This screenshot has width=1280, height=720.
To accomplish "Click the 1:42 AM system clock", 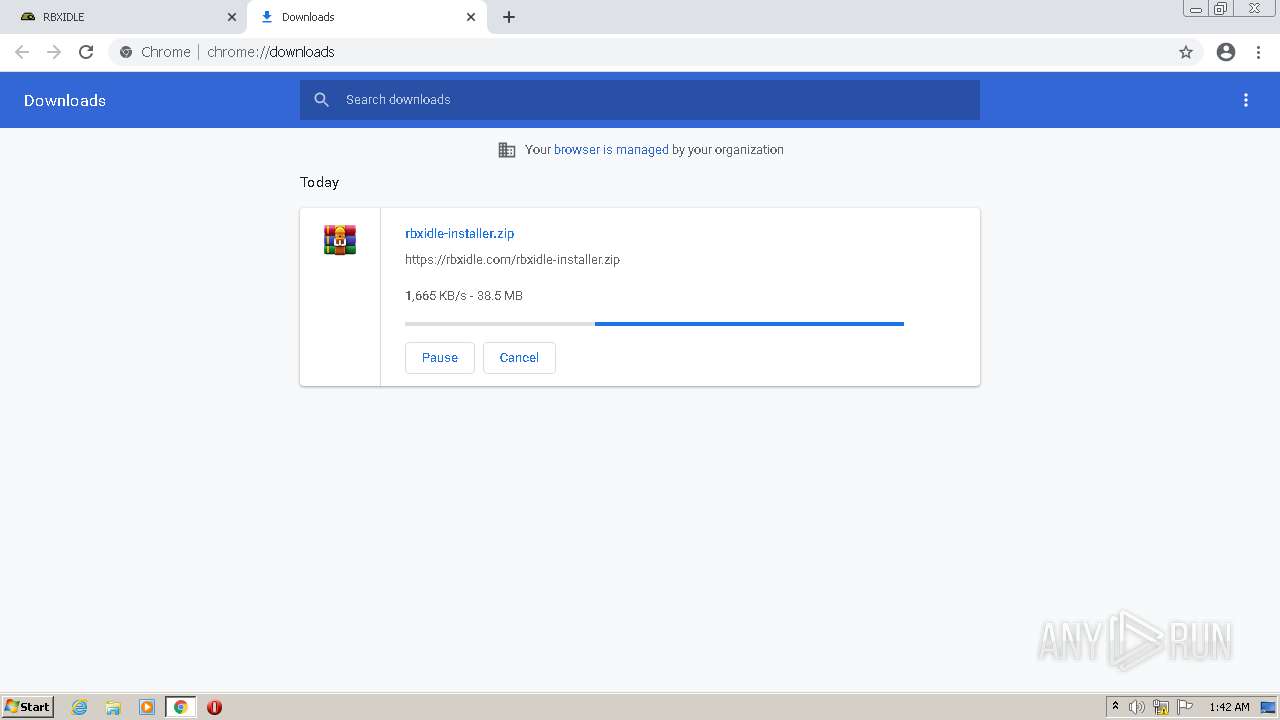I will click(1229, 707).
